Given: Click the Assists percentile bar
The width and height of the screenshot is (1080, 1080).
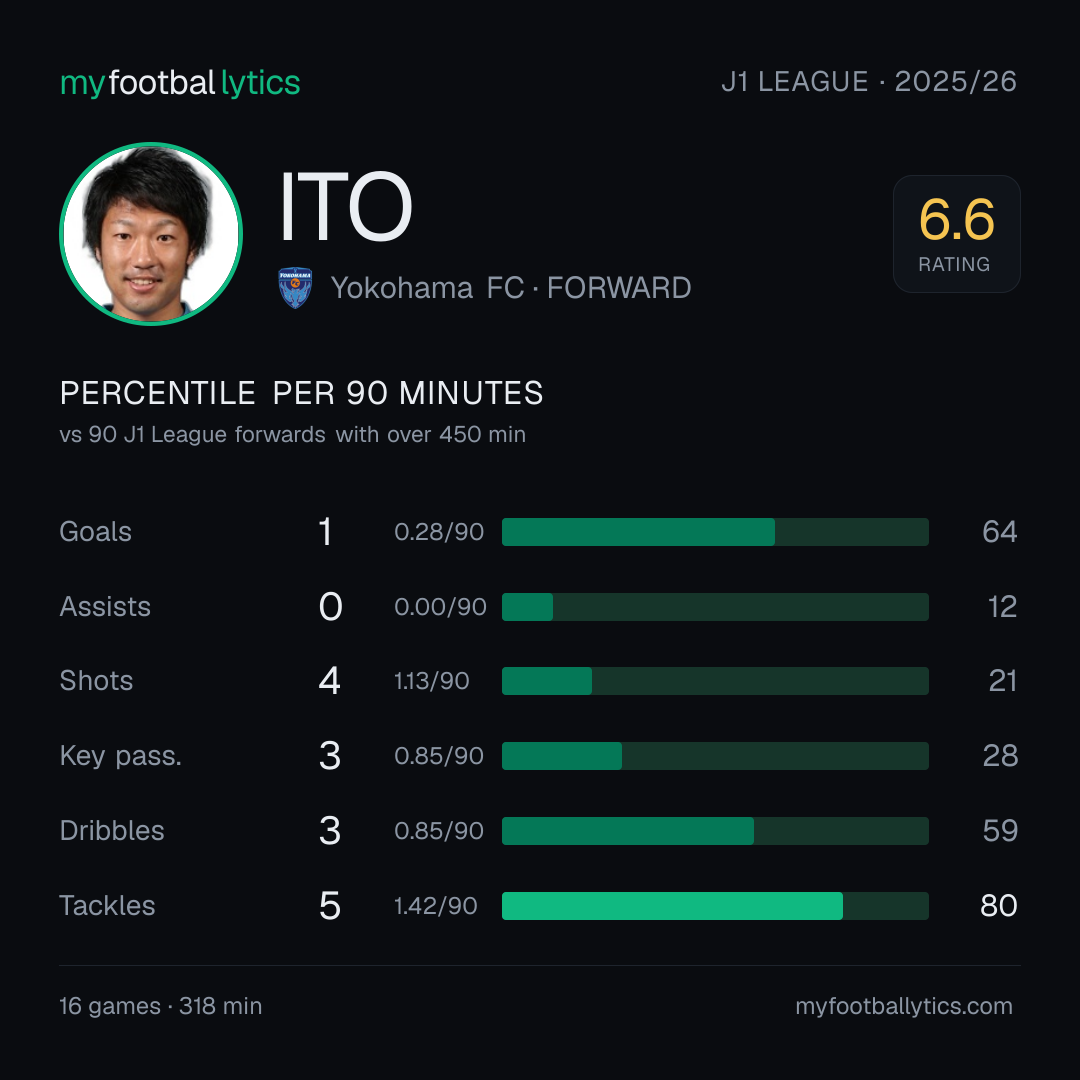Looking at the screenshot, I should click(715, 607).
